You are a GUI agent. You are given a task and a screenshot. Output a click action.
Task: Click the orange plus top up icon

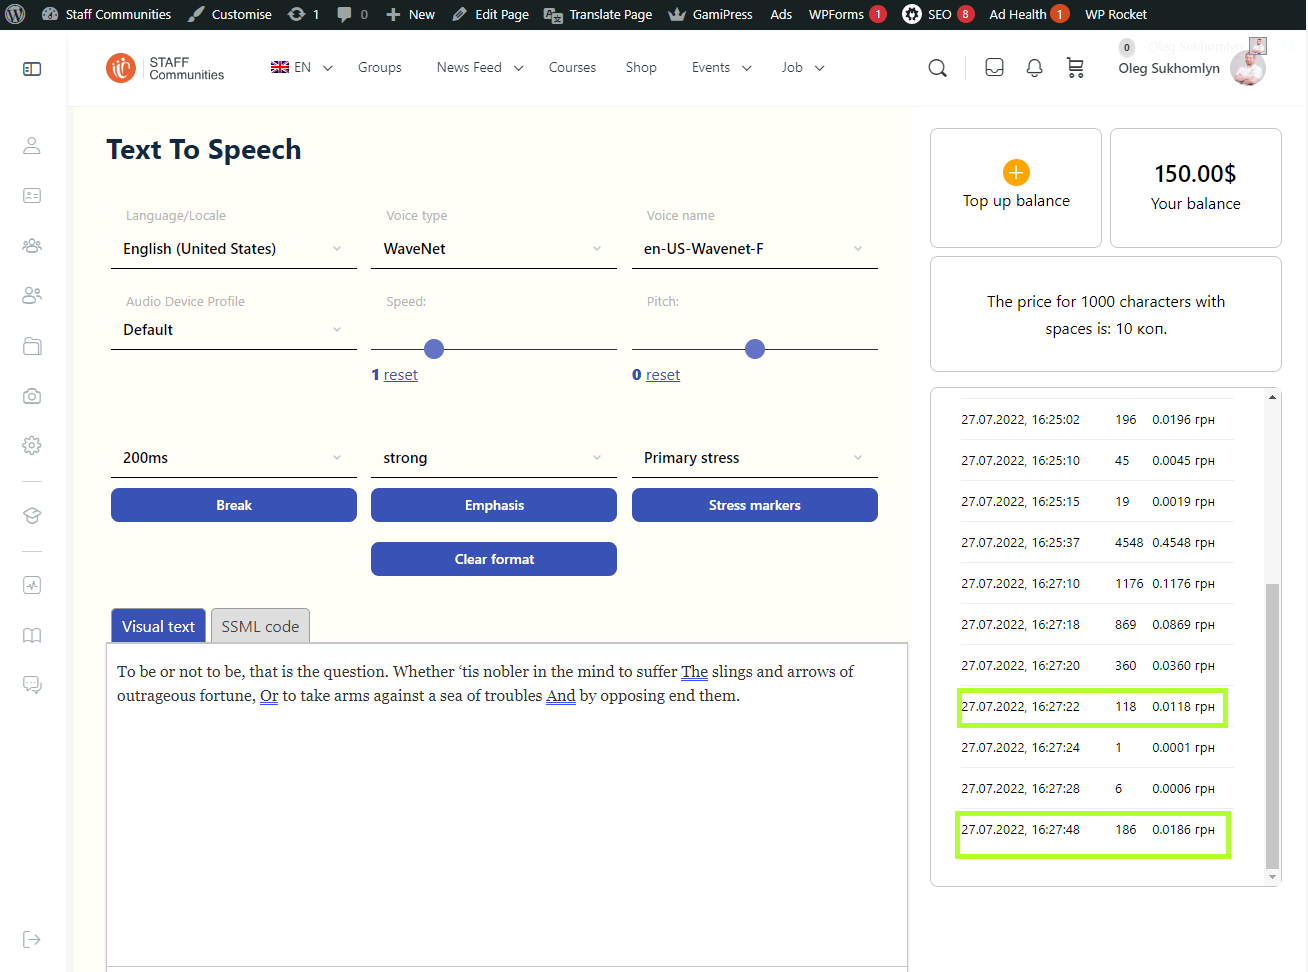tap(1016, 172)
